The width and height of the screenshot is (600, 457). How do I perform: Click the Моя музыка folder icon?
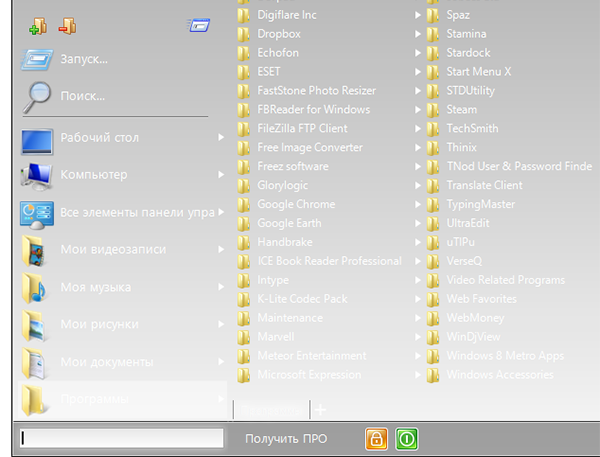pyautogui.click(x=34, y=287)
